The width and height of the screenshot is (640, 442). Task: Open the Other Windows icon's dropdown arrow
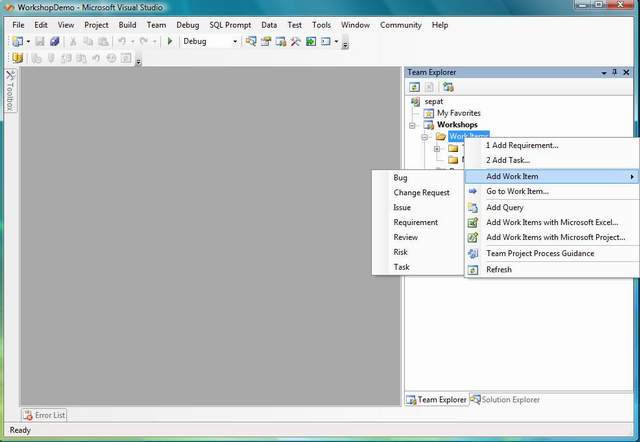point(336,42)
